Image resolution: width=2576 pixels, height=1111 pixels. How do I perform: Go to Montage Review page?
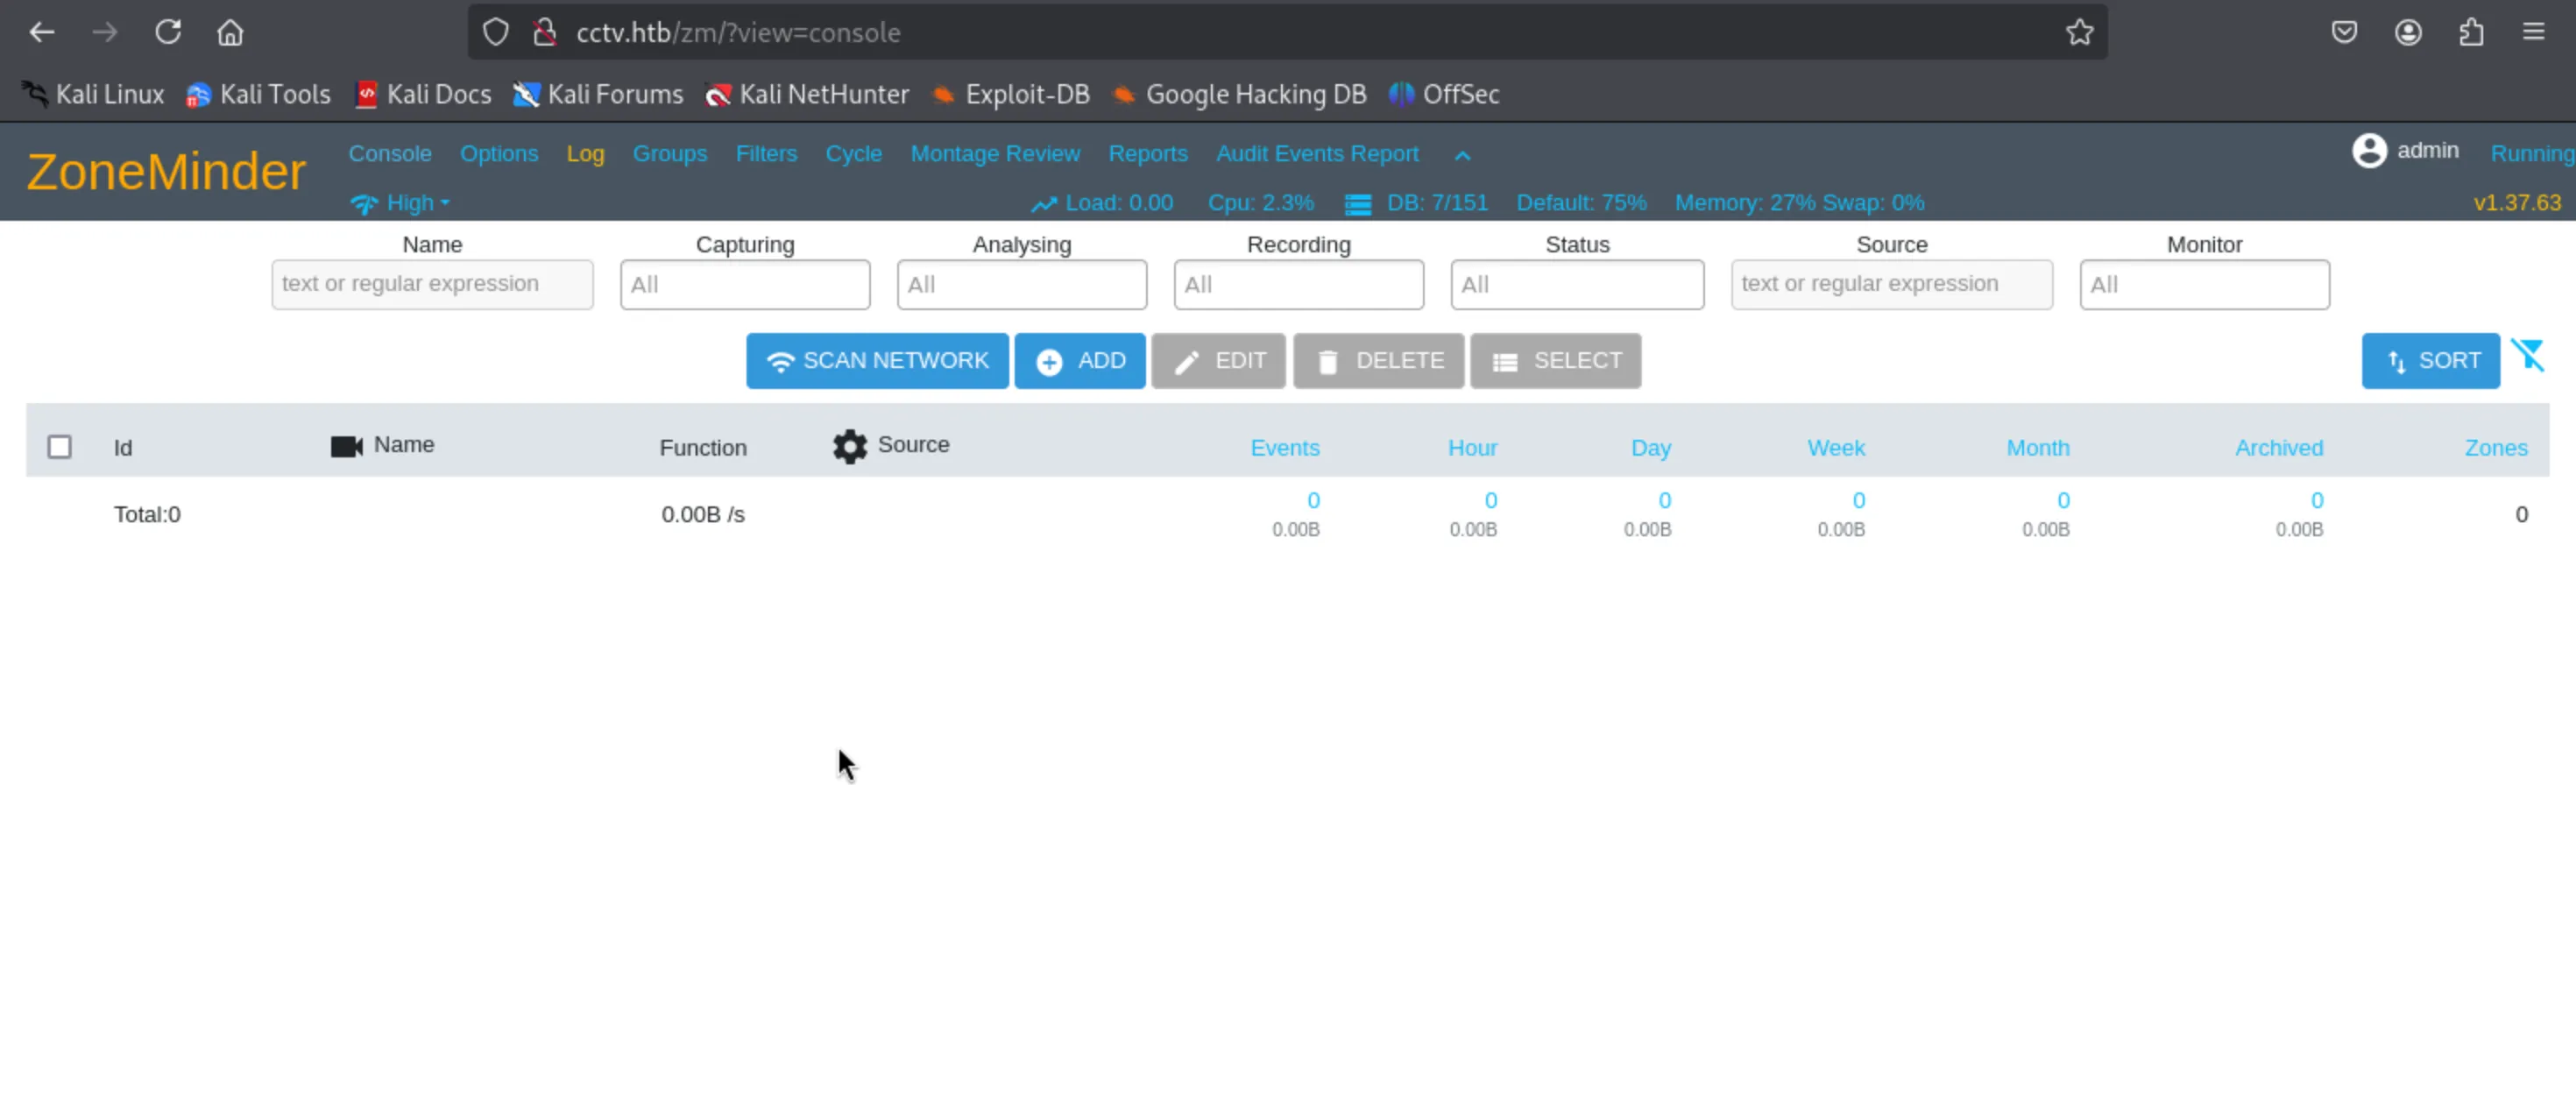click(x=994, y=154)
